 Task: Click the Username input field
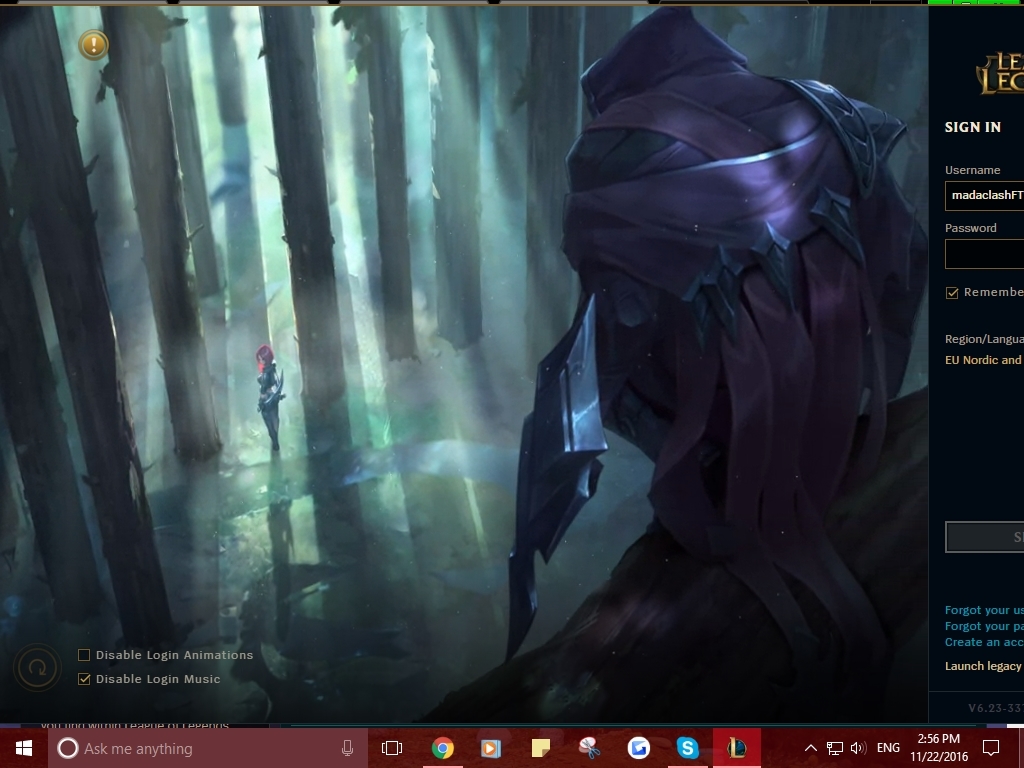click(x=984, y=195)
